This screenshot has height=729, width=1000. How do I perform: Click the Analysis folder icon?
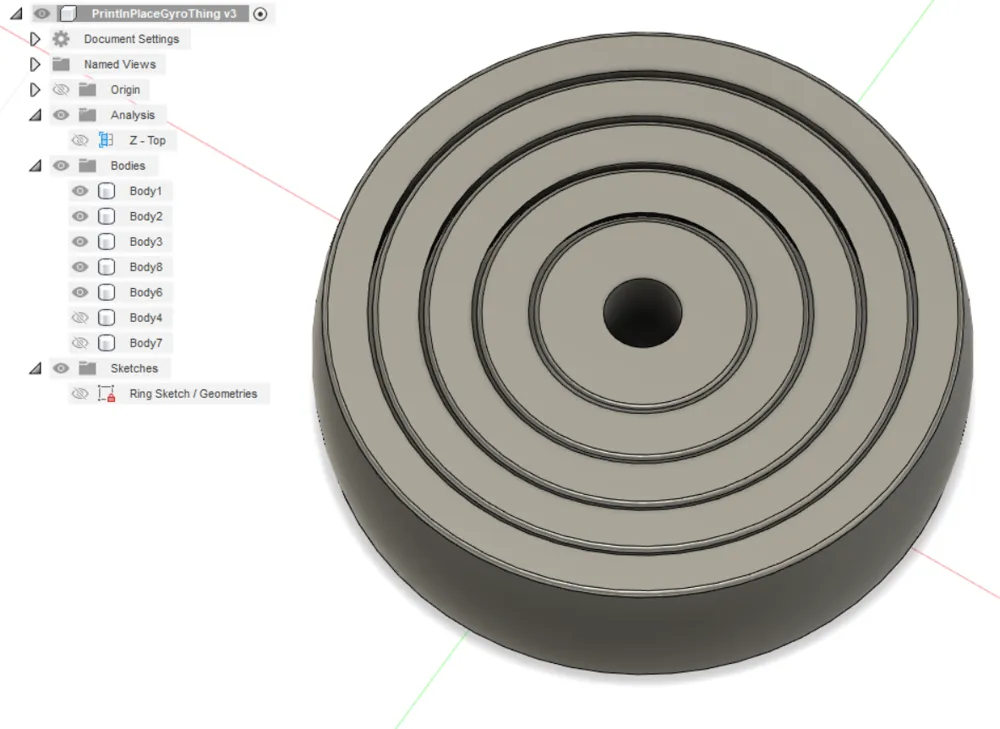point(86,115)
